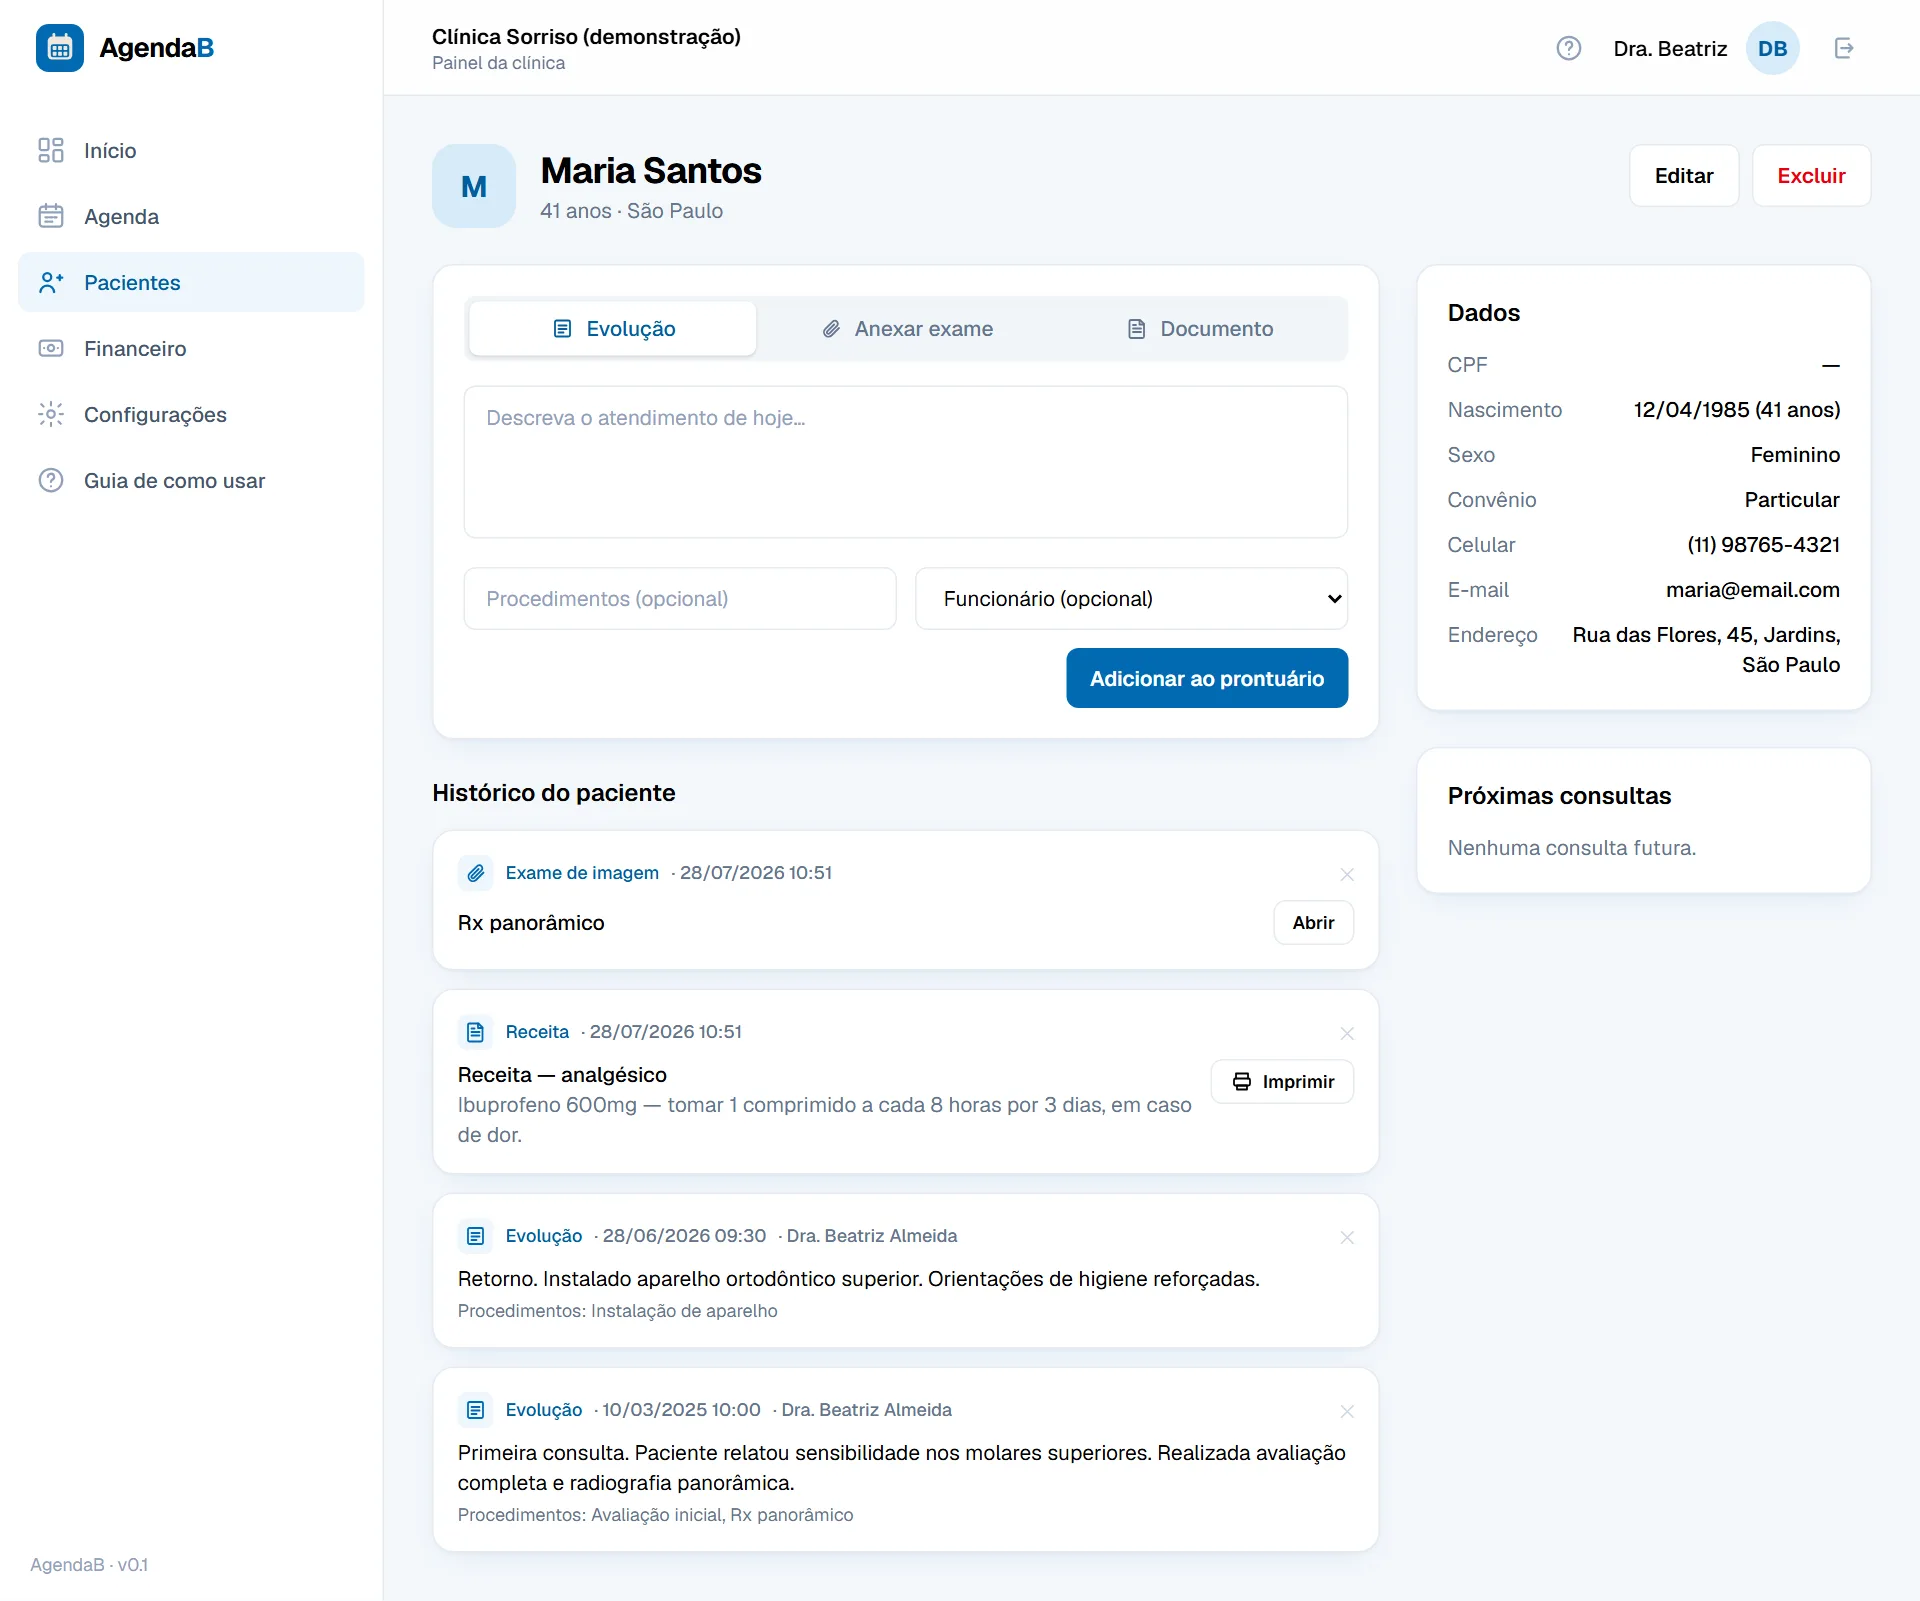1920x1601 pixels.
Task: Open the Rx panorâmico exam with Abrir
Action: point(1313,923)
